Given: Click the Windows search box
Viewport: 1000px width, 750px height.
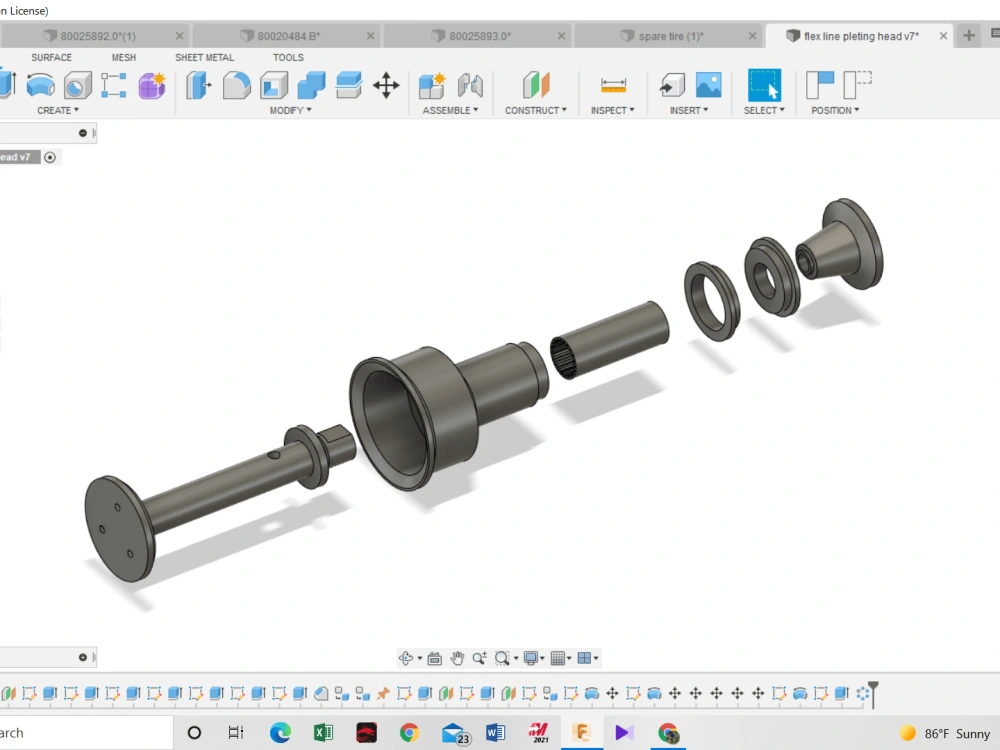Looking at the screenshot, I should [86, 733].
